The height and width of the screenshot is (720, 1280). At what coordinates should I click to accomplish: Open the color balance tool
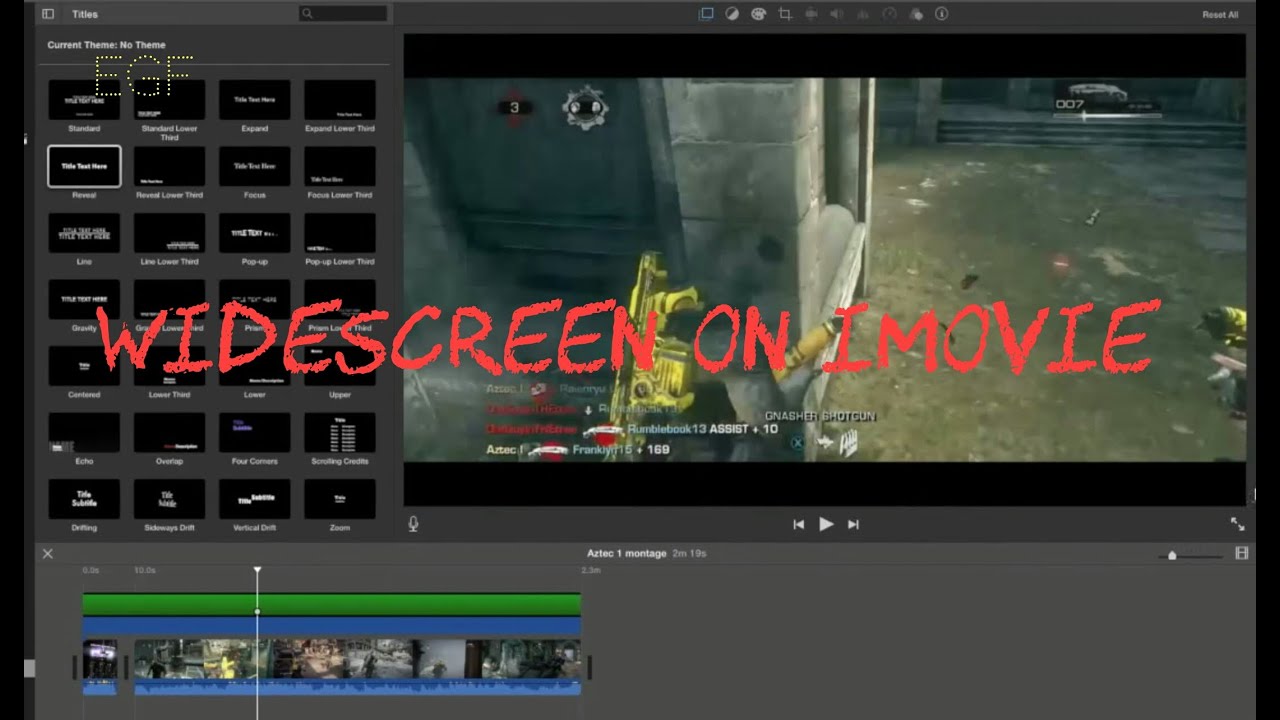pos(732,14)
